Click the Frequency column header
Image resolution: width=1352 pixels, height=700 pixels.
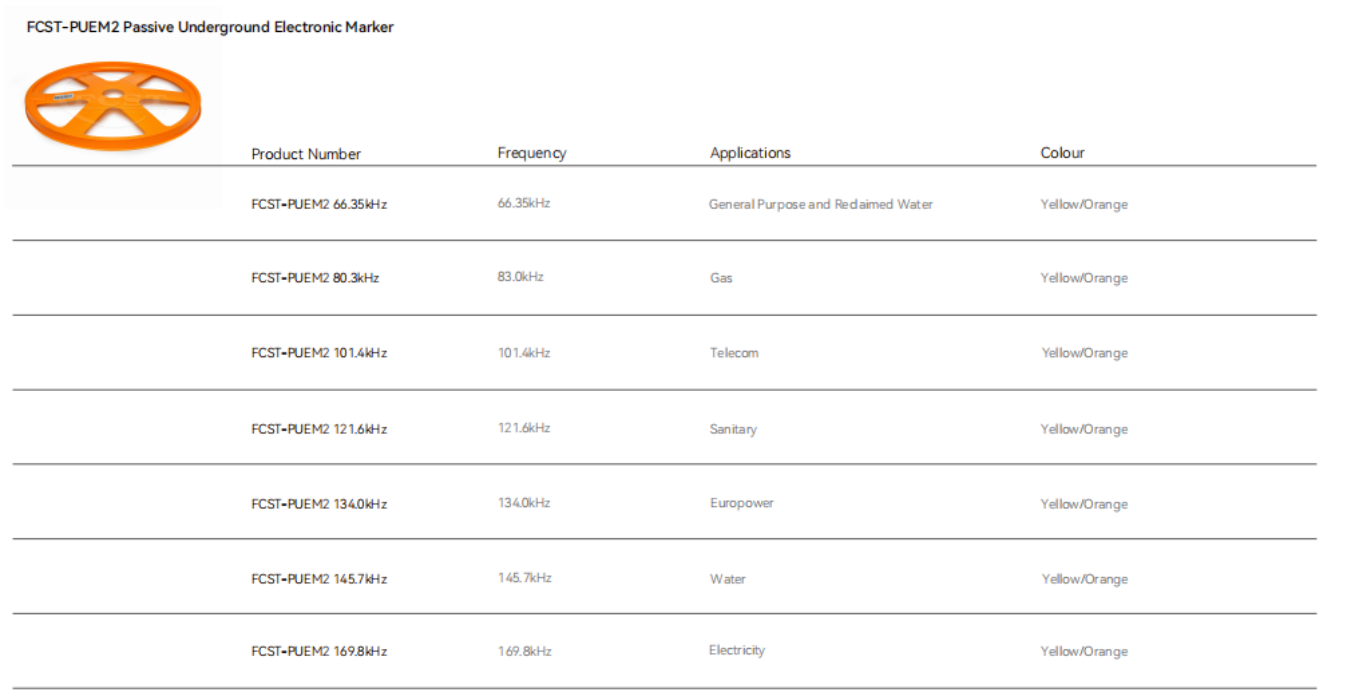coord(531,153)
